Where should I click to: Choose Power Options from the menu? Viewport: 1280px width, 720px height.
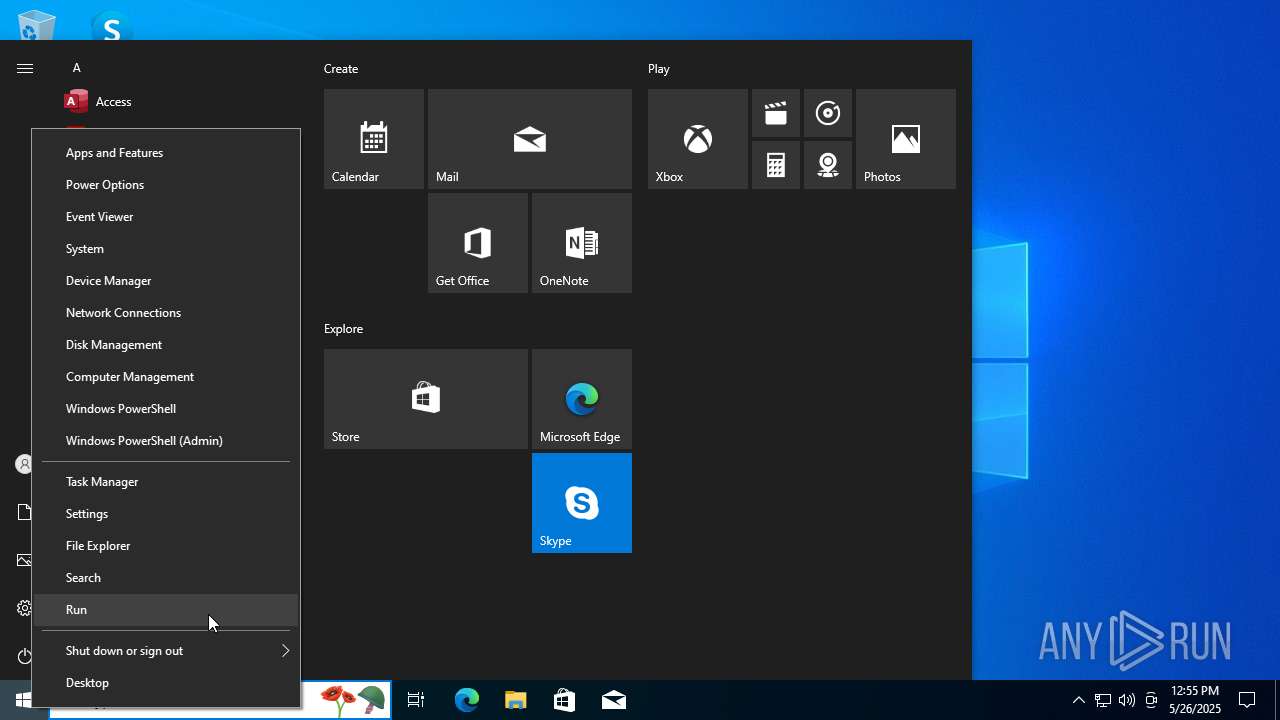tap(166, 185)
